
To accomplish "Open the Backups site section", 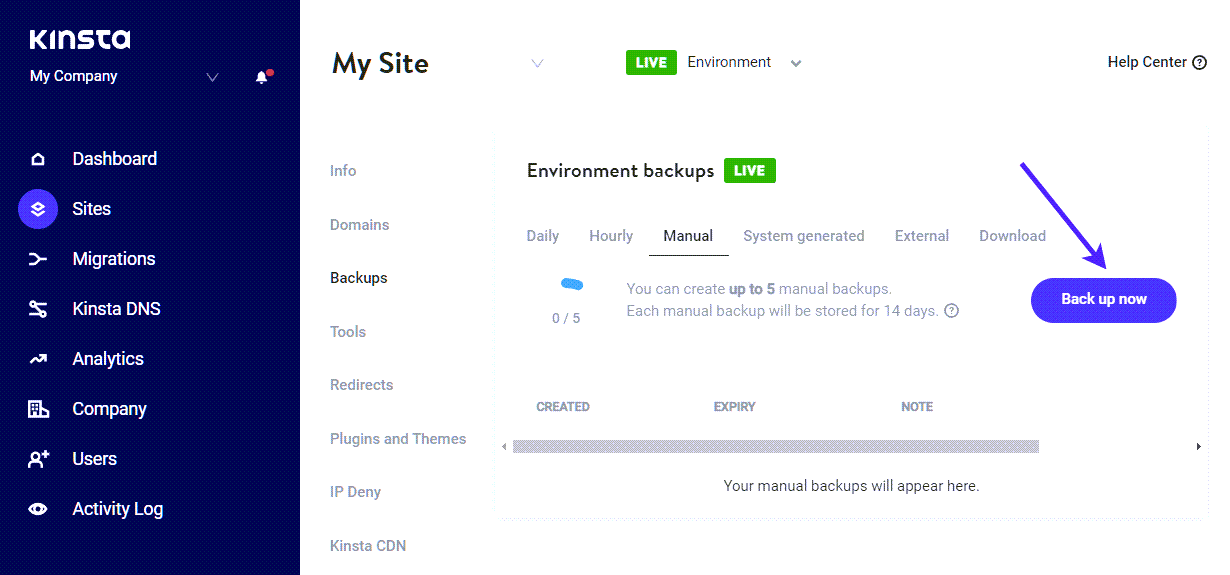I will 359,278.
